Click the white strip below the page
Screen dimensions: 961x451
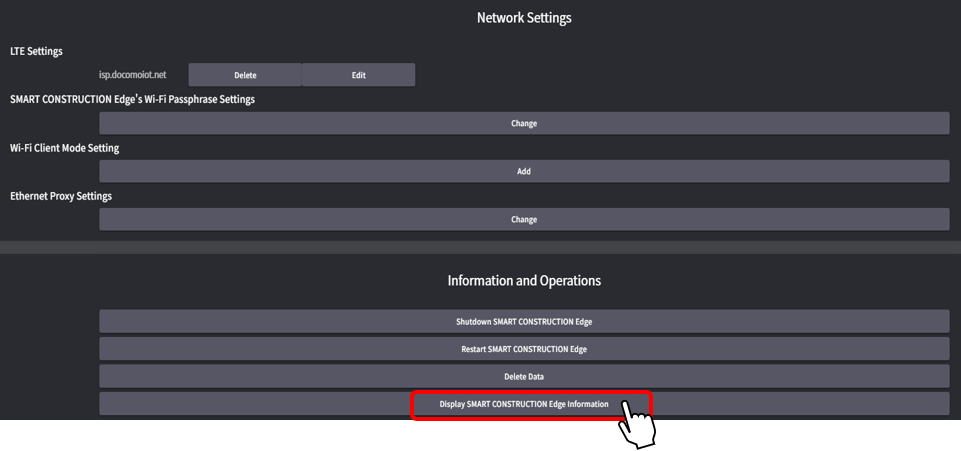[300, 436]
